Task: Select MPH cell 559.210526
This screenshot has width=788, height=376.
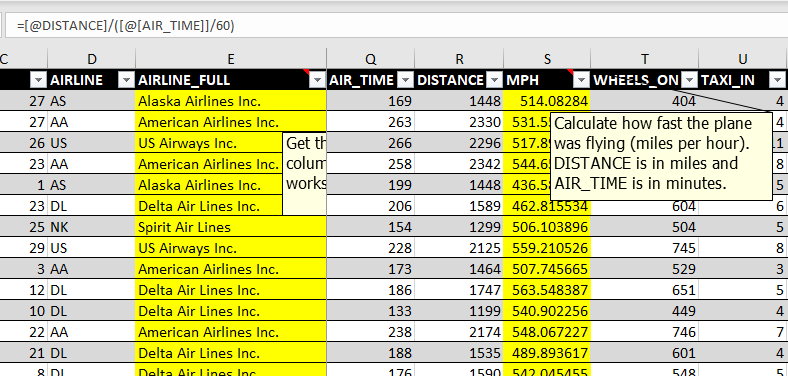Action: (x=547, y=248)
